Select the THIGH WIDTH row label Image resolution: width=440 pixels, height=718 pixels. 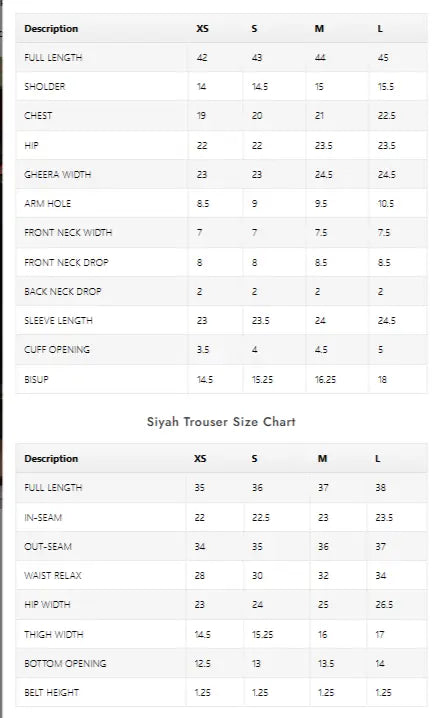pyautogui.click(x=54, y=634)
